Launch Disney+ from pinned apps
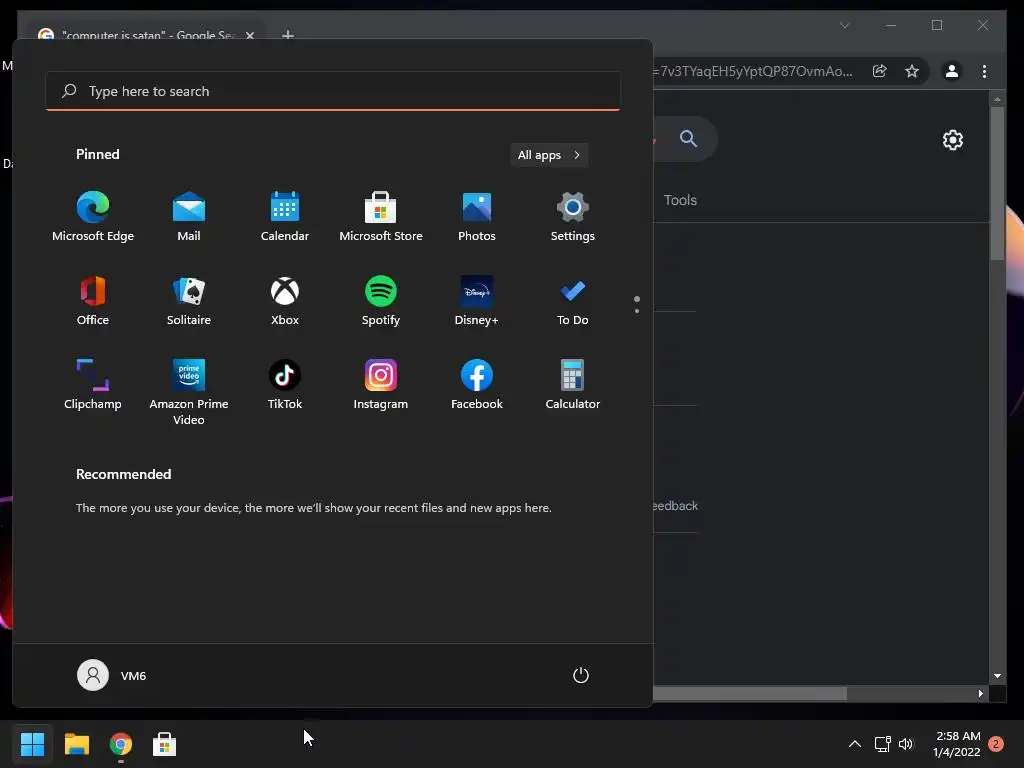 [477, 300]
